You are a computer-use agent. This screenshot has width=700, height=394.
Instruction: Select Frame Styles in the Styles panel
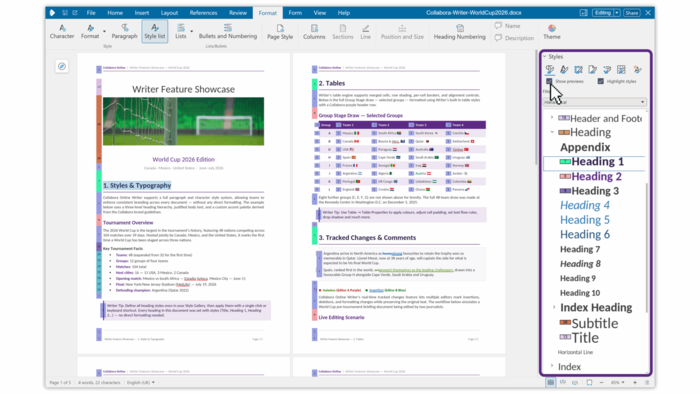(579, 70)
